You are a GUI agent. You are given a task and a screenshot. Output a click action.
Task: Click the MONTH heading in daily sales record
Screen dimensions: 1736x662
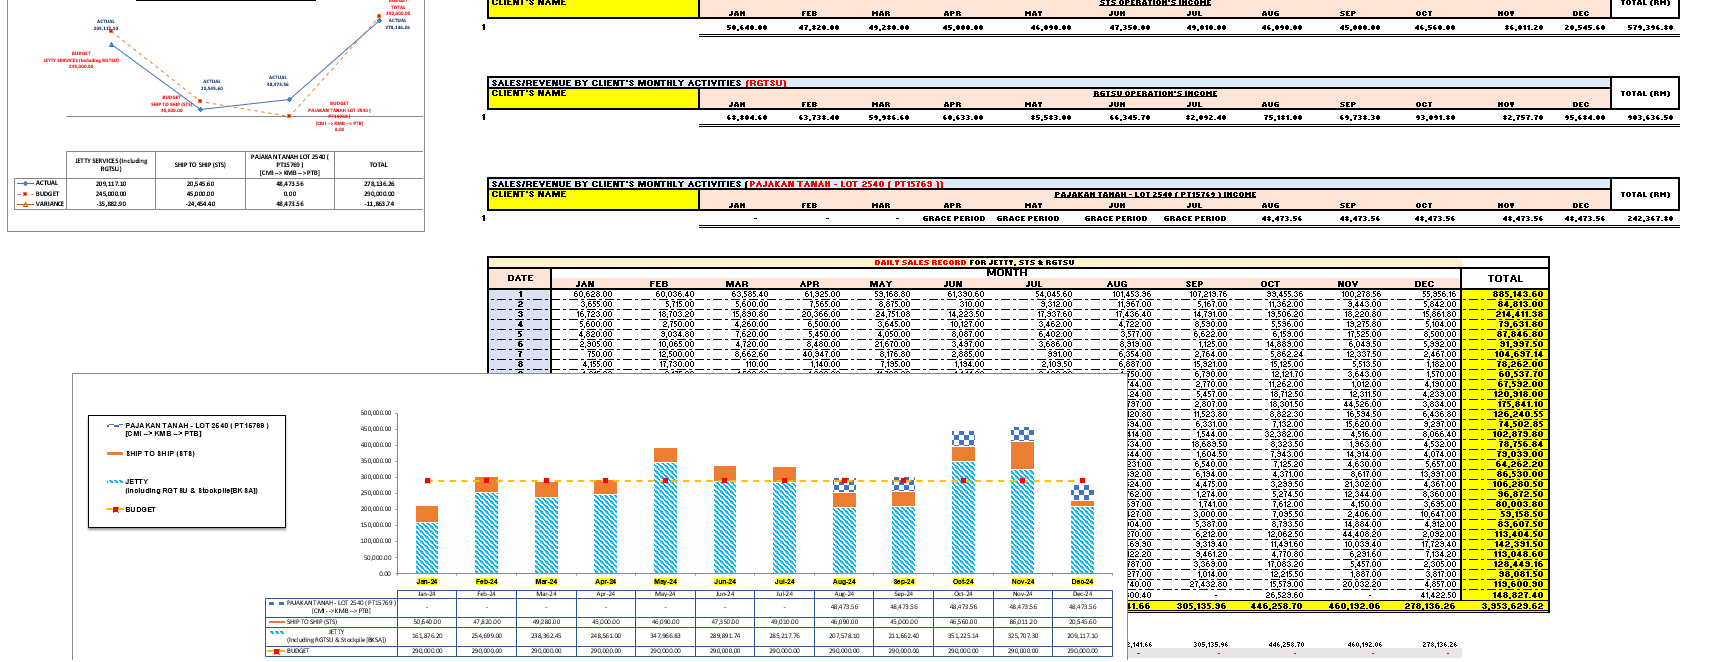tap(1006, 272)
